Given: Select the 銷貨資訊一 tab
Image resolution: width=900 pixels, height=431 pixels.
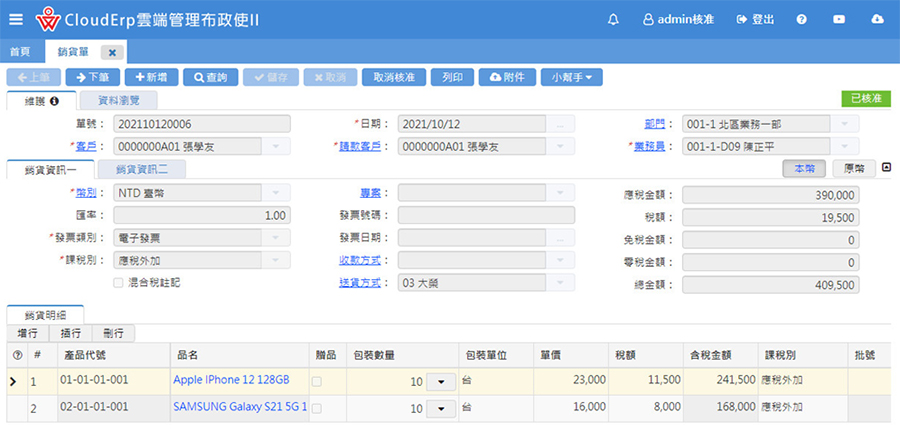Looking at the screenshot, I should [51, 169].
